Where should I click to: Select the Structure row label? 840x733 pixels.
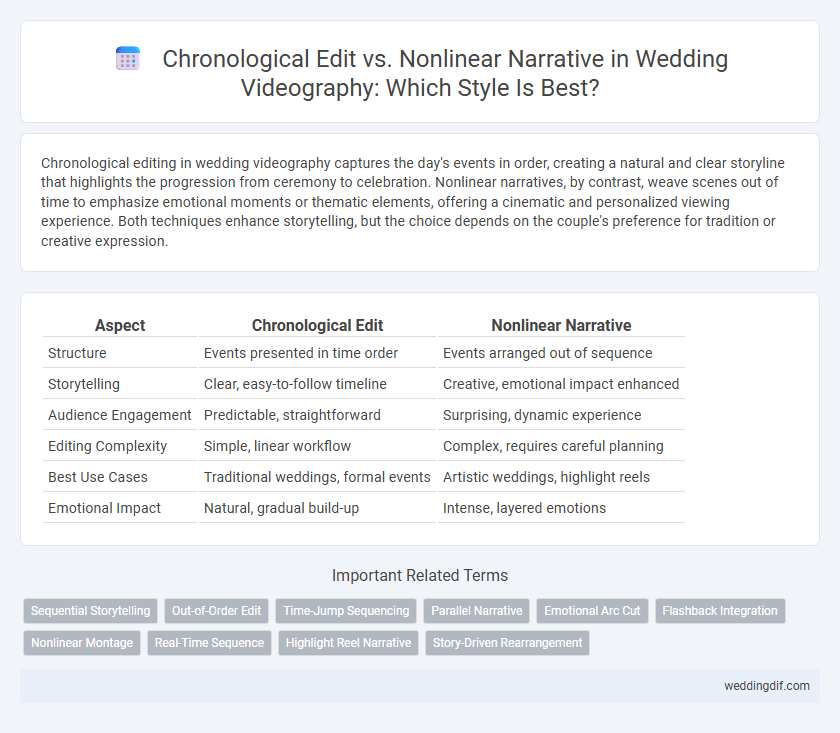tap(77, 353)
